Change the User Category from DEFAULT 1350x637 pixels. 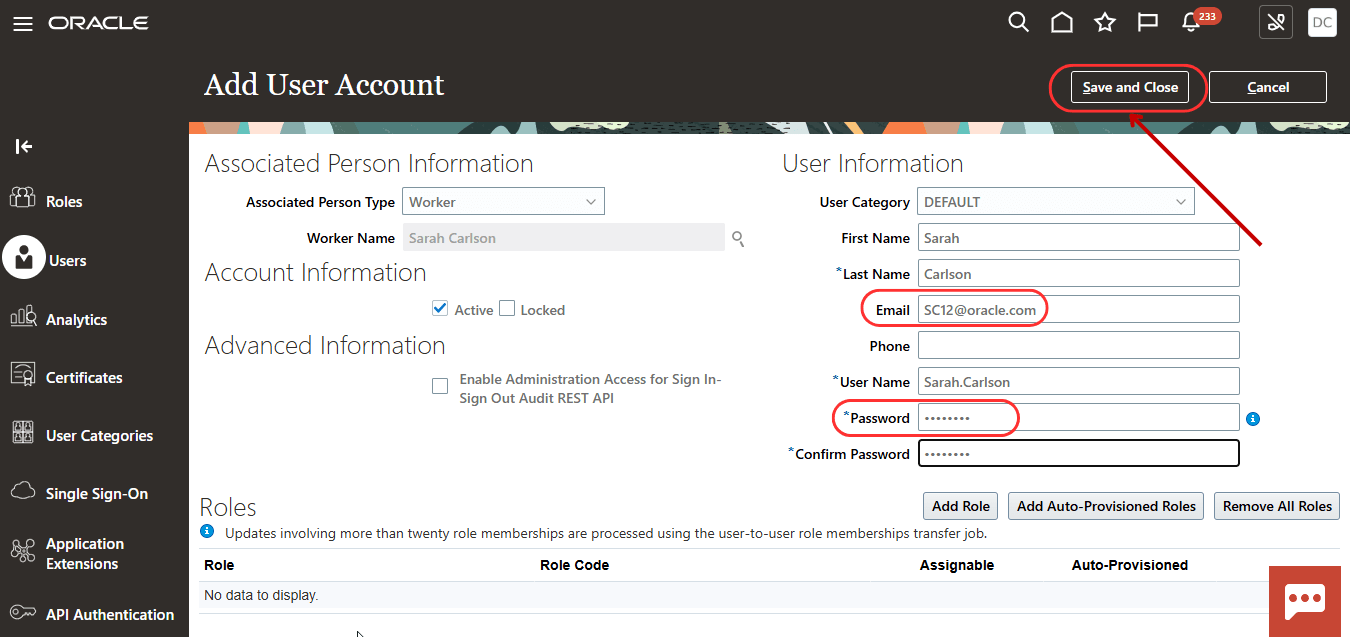click(1182, 200)
